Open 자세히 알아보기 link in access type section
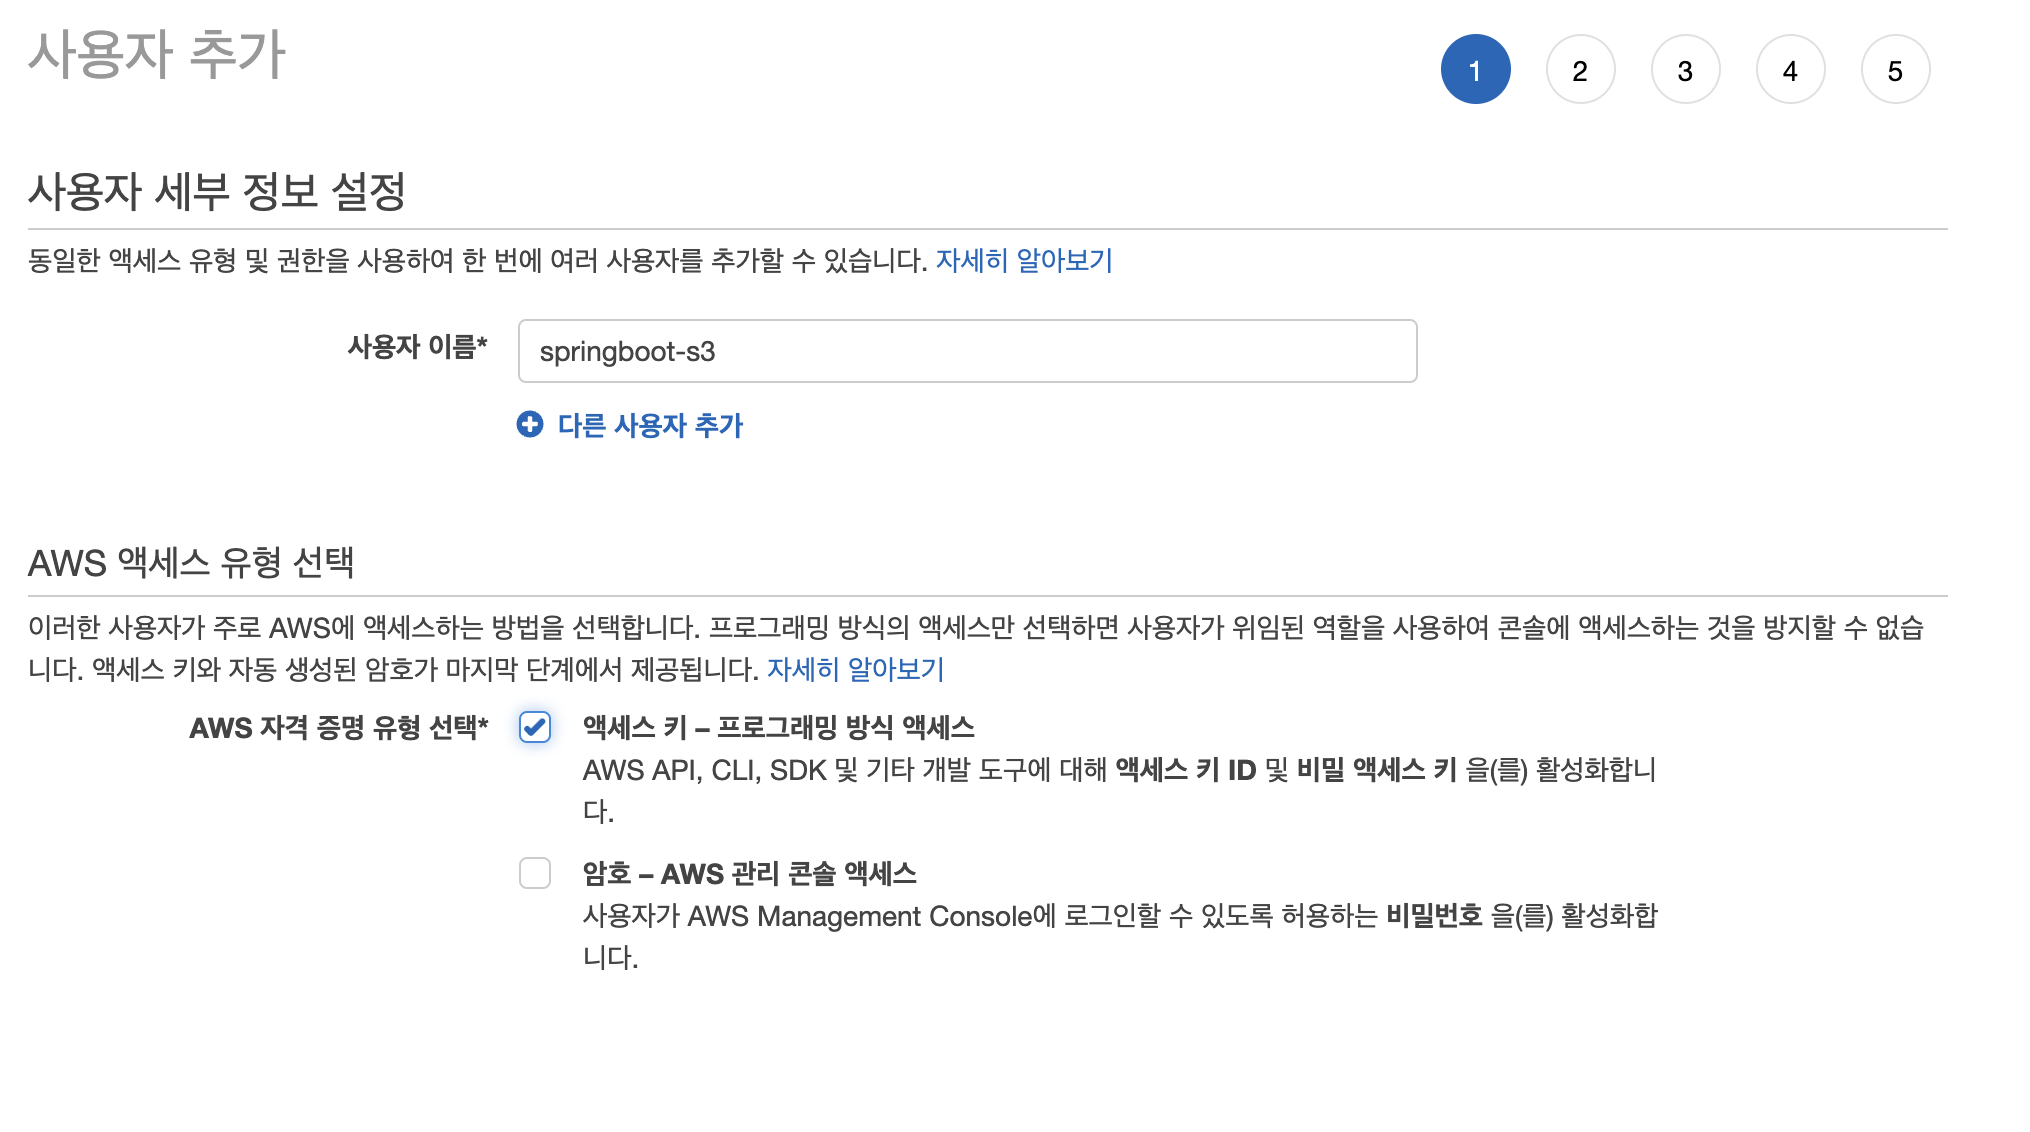 pyautogui.click(x=855, y=669)
